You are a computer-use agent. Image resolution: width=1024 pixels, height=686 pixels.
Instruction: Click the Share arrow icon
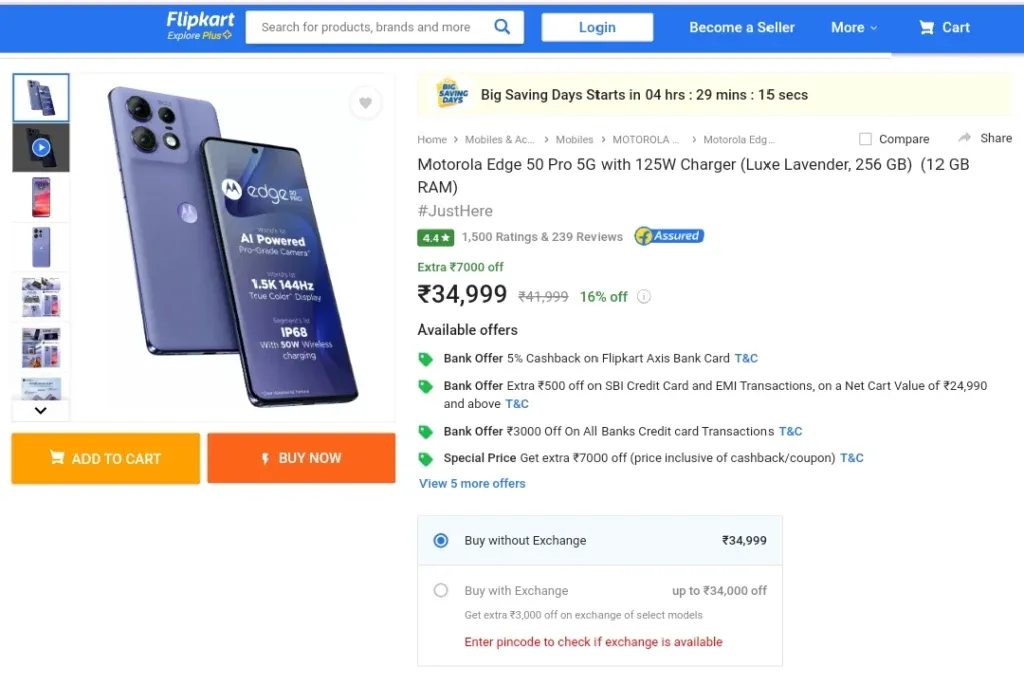(x=965, y=138)
